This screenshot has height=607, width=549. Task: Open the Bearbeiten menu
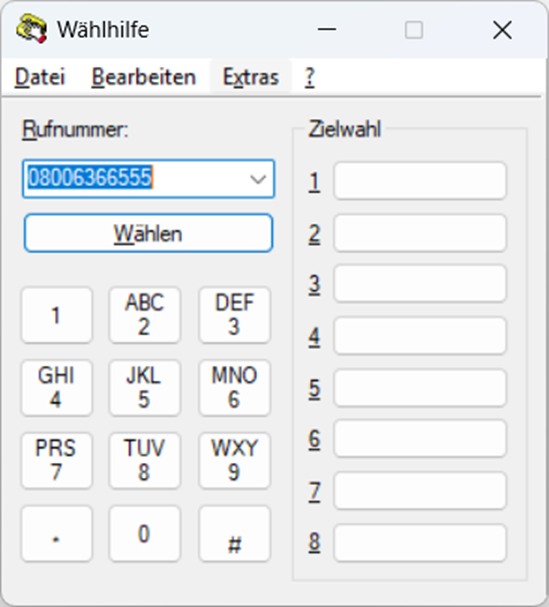click(x=144, y=77)
